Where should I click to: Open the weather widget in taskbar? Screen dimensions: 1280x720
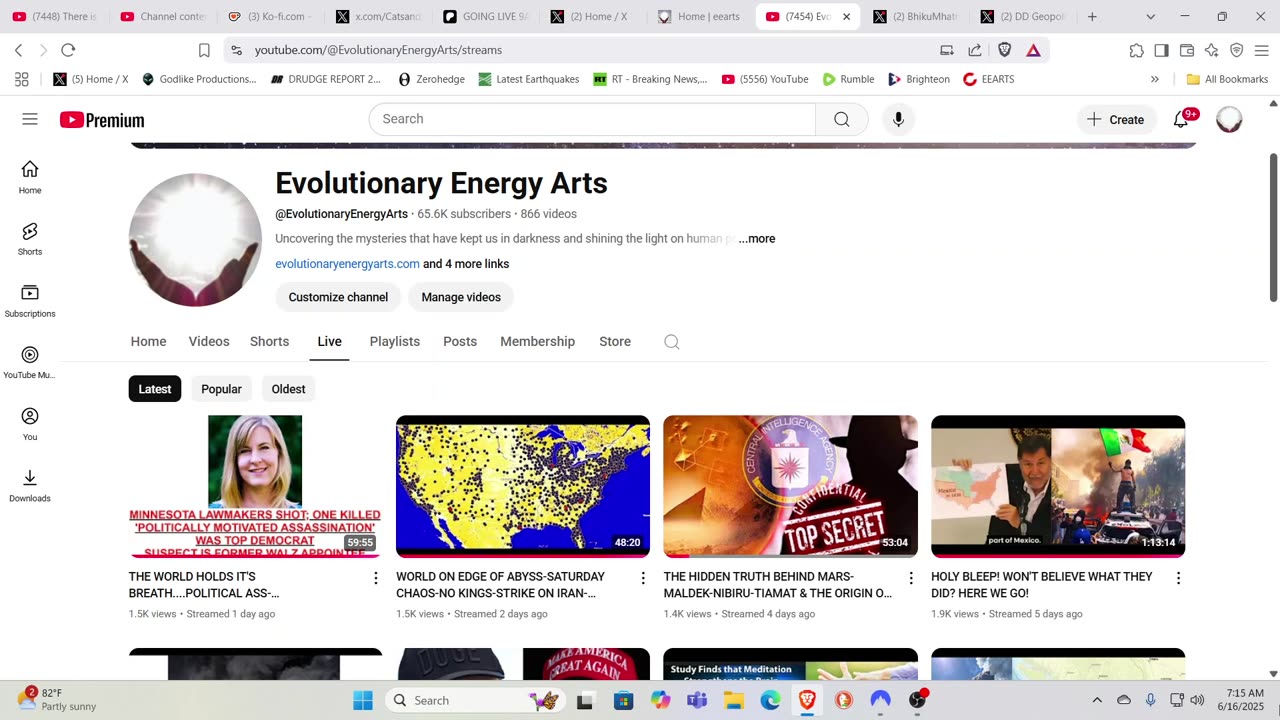coord(58,699)
